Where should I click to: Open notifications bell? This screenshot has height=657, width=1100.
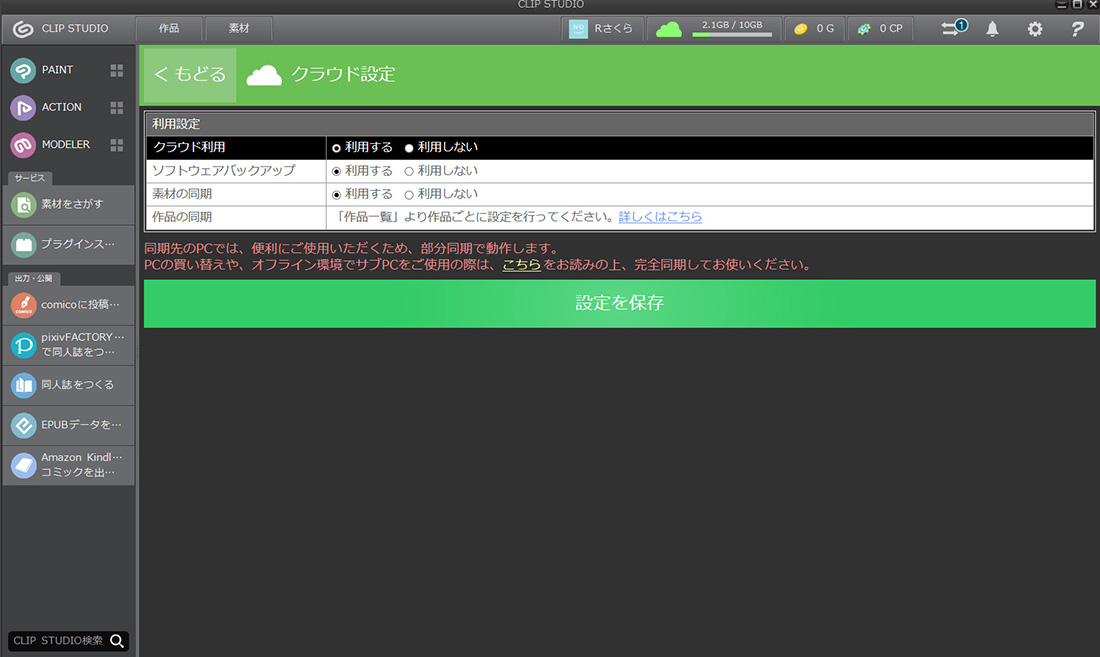[x=992, y=29]
